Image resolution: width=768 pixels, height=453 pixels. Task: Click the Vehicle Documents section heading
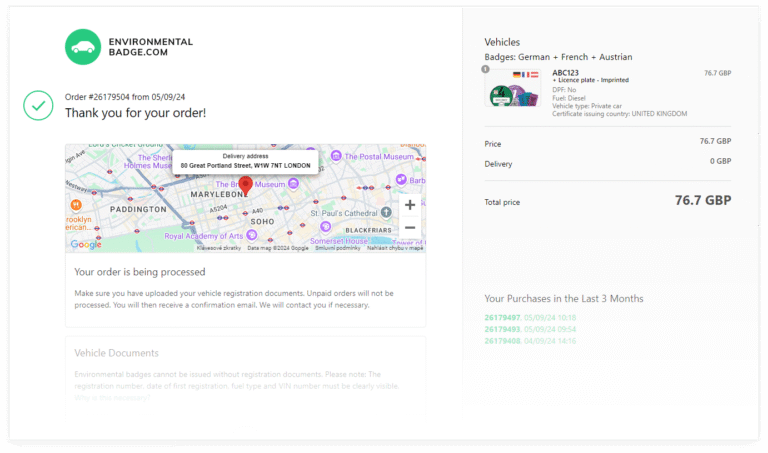117,353
